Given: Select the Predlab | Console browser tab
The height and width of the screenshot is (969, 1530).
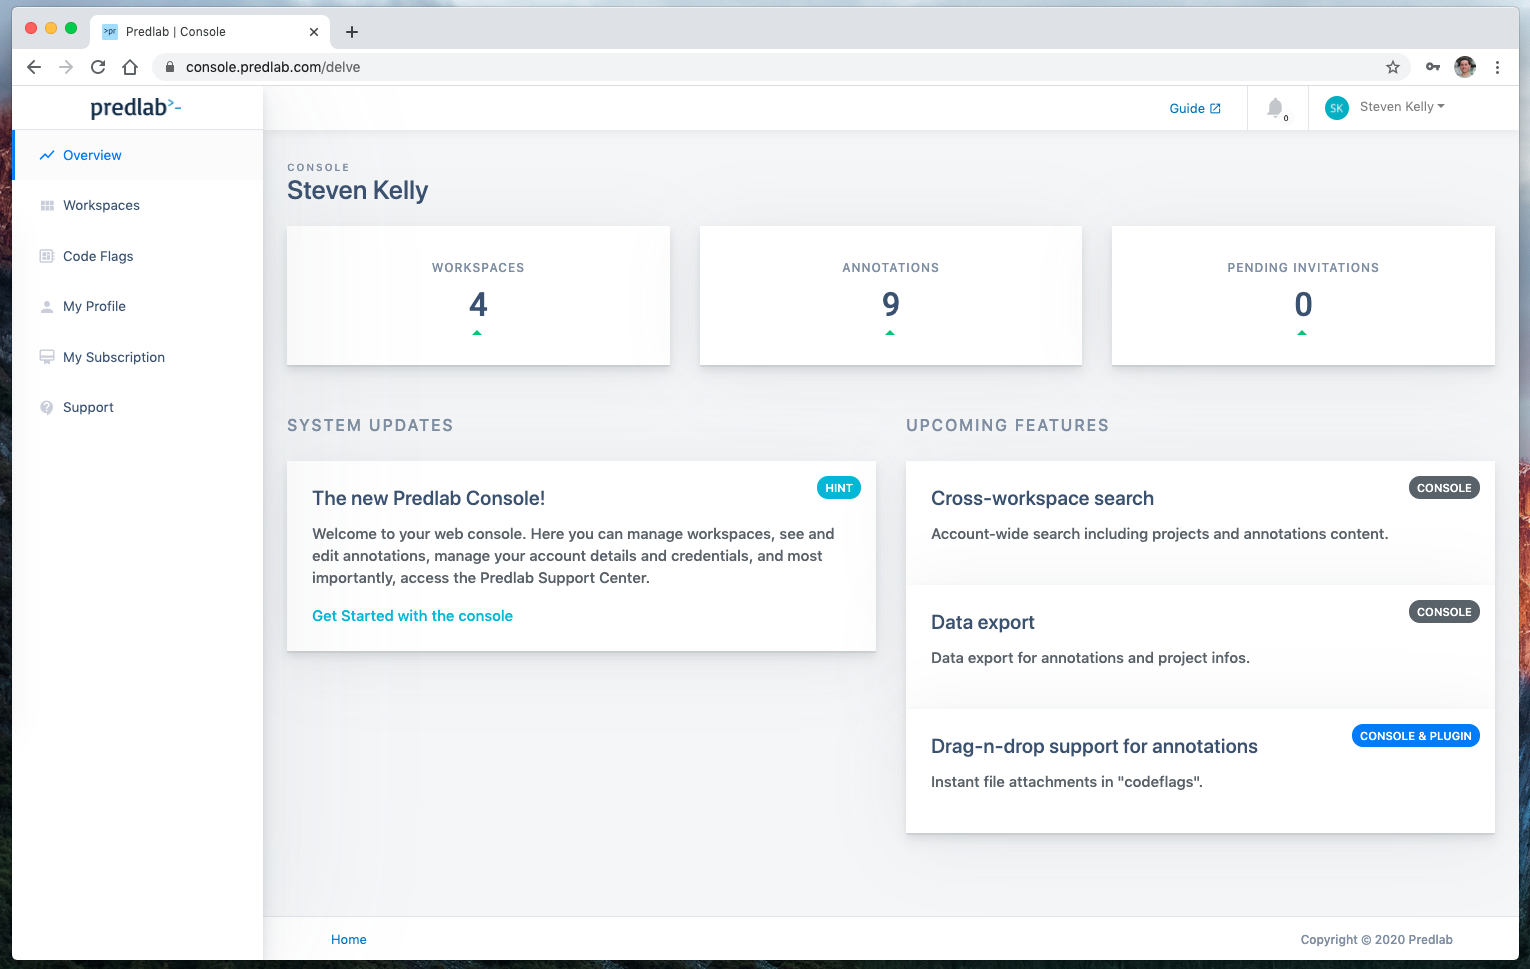Looking at the screenshot, I should click(x=210, y=32).
